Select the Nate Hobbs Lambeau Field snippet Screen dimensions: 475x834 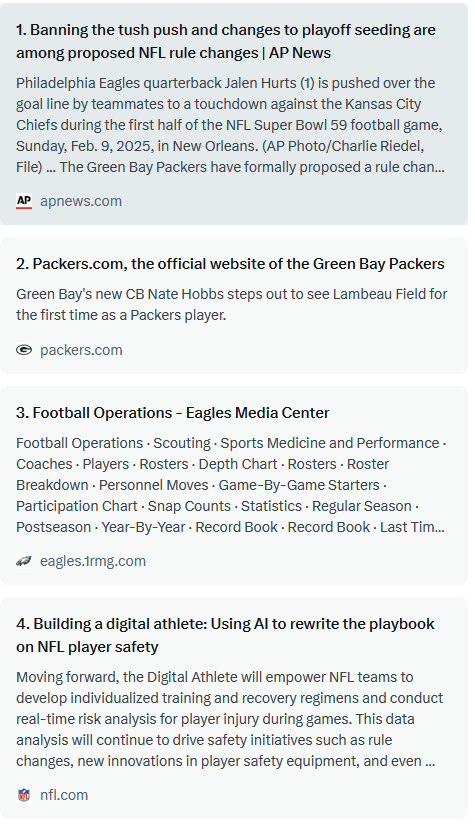pos(231,304)
